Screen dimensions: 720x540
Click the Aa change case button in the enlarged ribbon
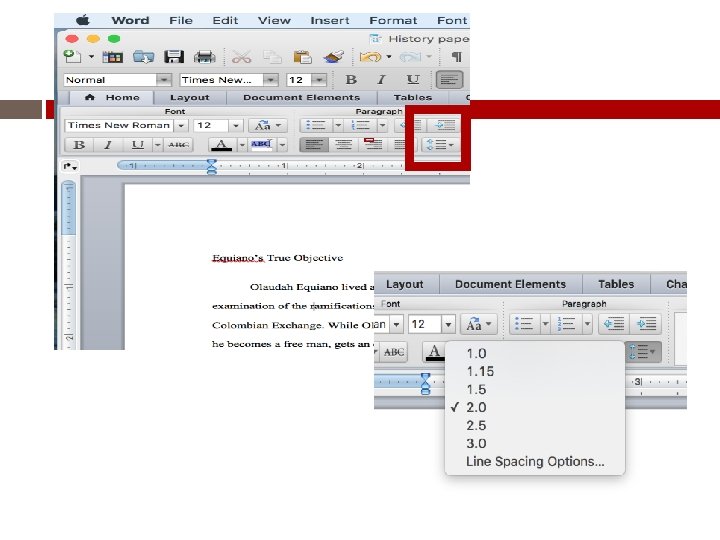tap(478, 324)
